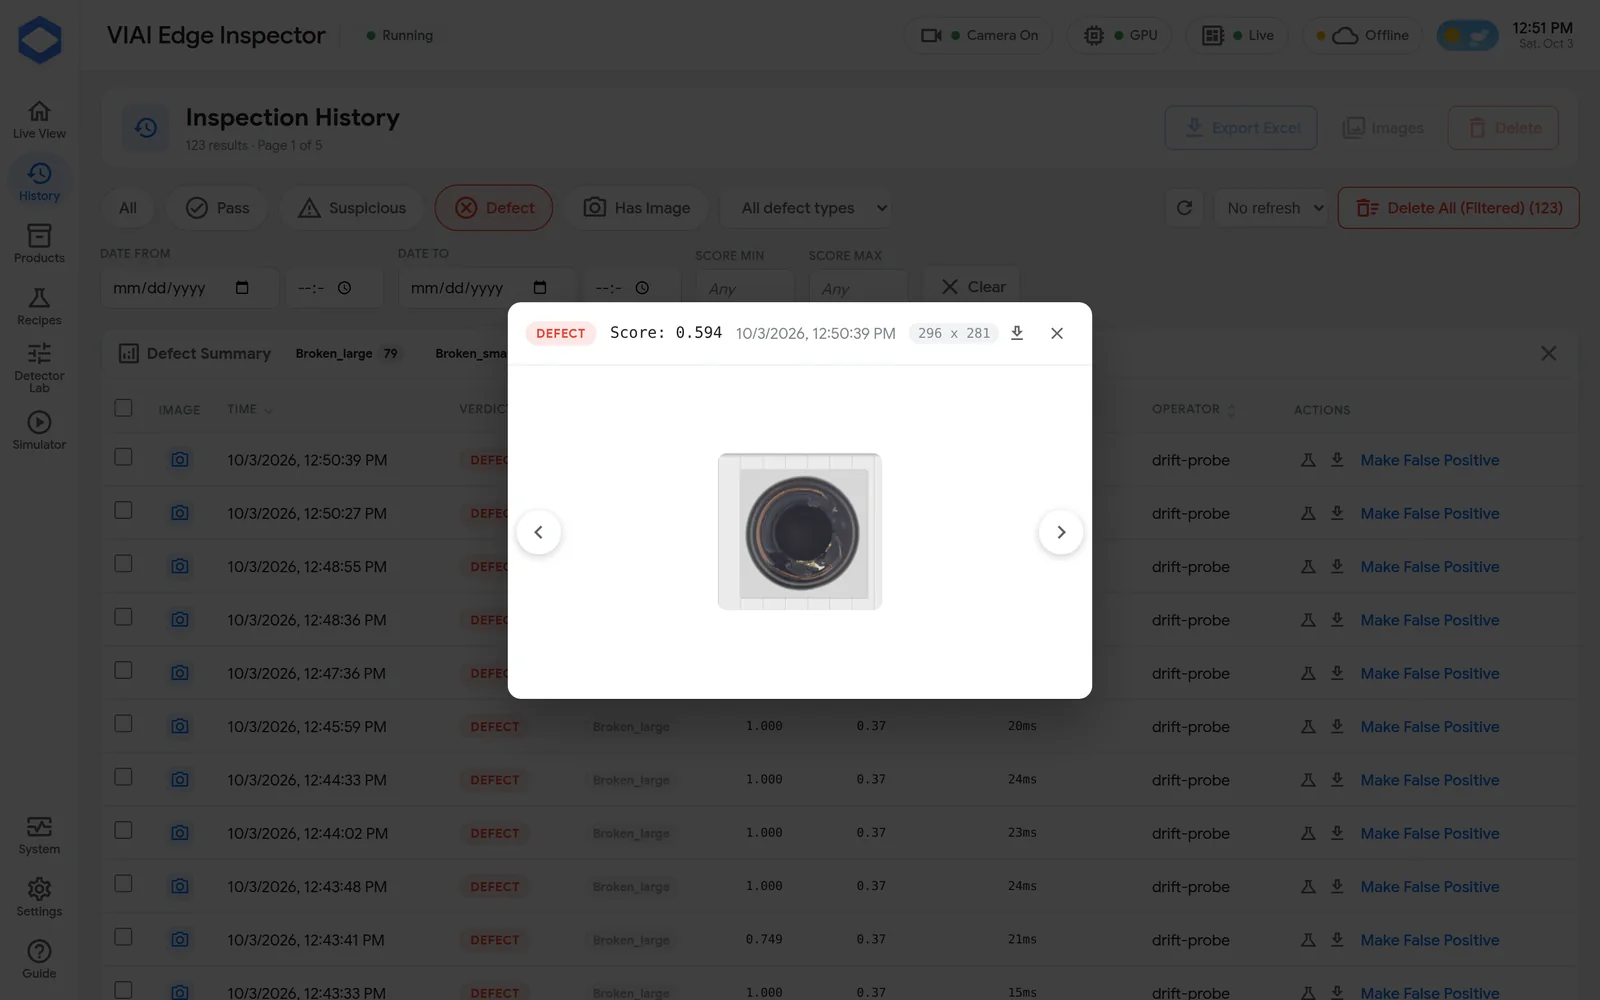The image size is (1600, 1000).
Task: Click the refresh icon button
Action: pyautogui.click(x=1184, y=208)
